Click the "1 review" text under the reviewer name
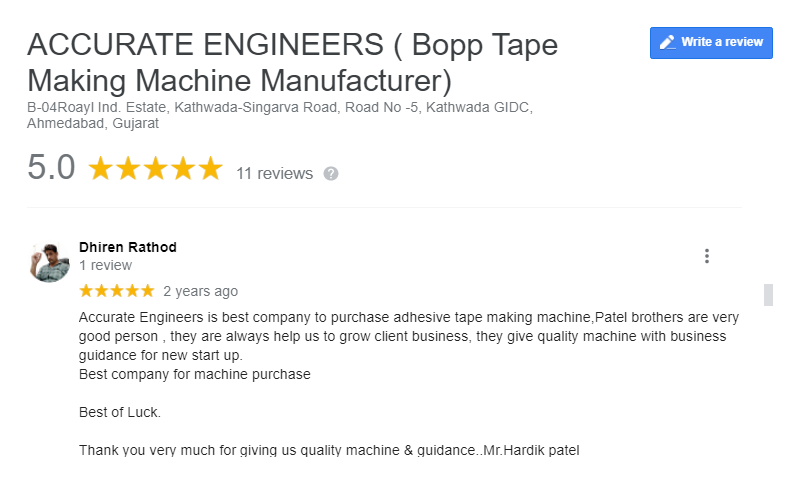This screenshot has height=487, width=801. click(x=105, y=265)
